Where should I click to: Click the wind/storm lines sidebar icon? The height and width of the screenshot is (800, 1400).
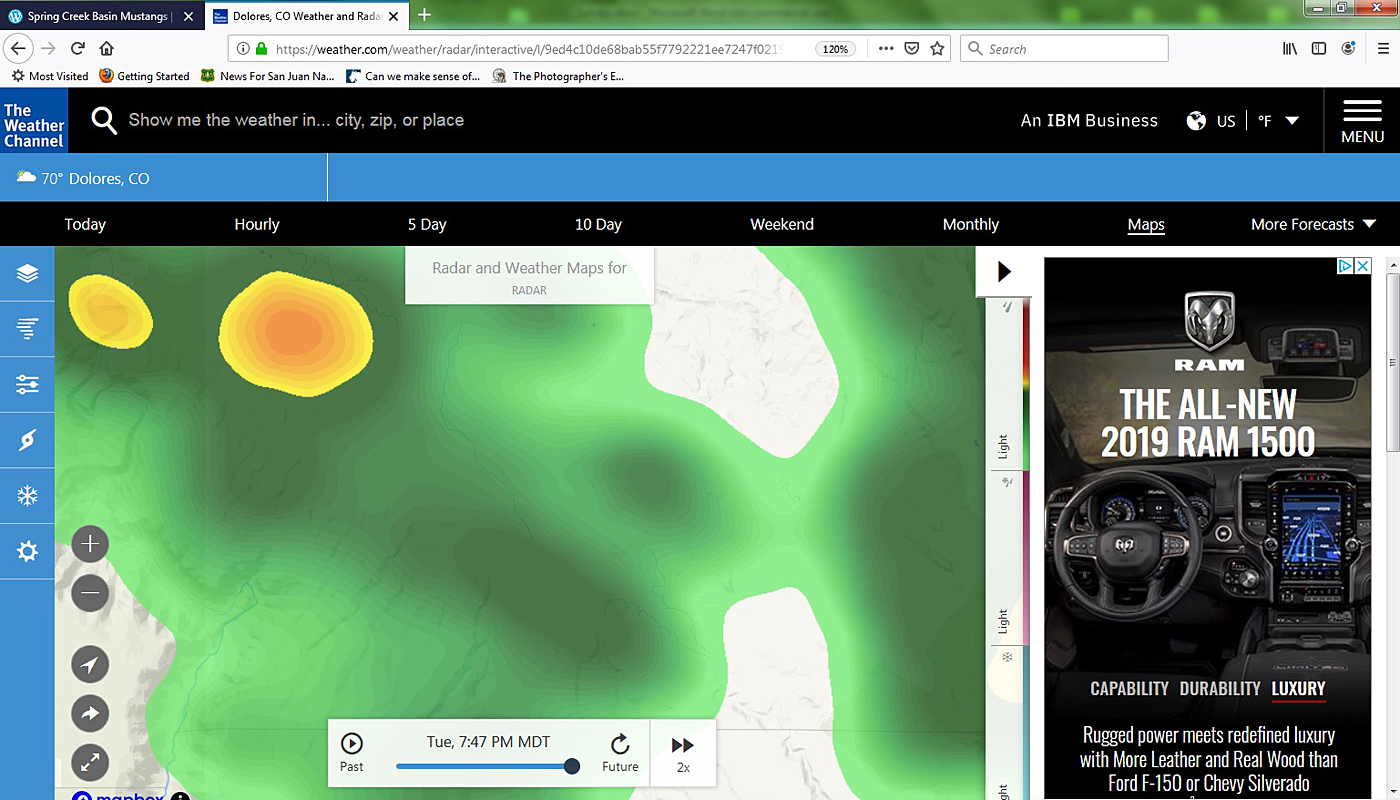pyautogui.click(x=27, y=328)
